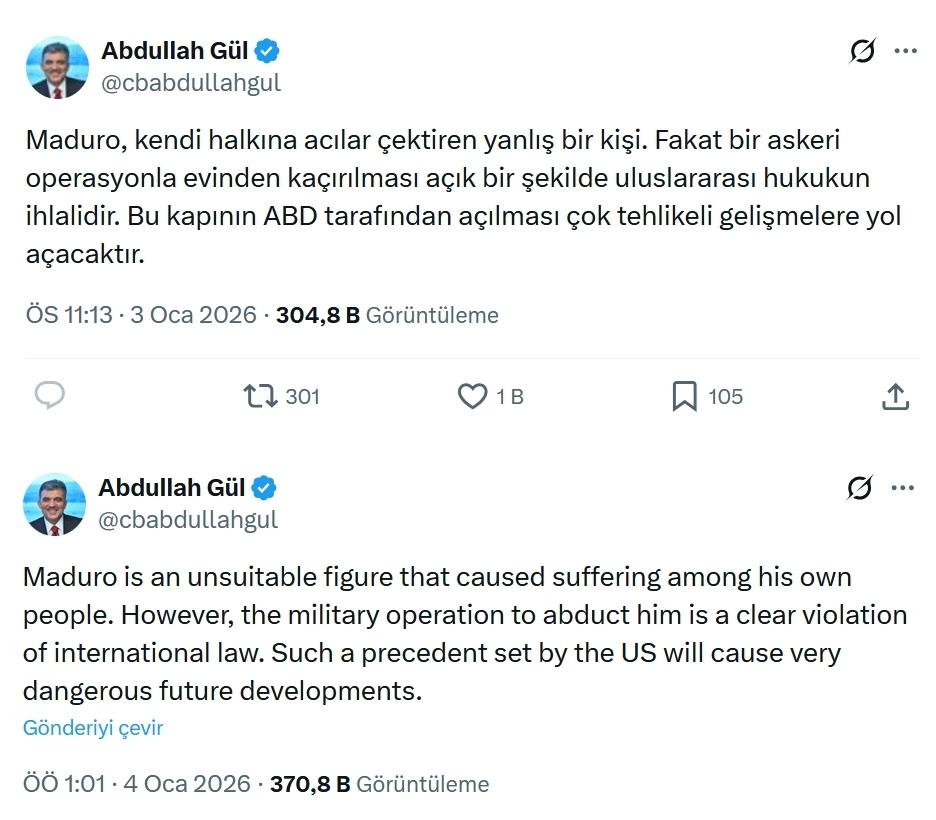Open more options menu on first tweet
Image resolution: width=936 pixels, height=820 pixels.
point(905,51)
